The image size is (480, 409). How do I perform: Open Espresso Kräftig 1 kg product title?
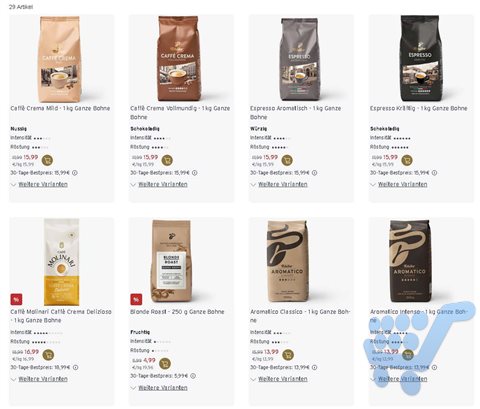[419, 108]
